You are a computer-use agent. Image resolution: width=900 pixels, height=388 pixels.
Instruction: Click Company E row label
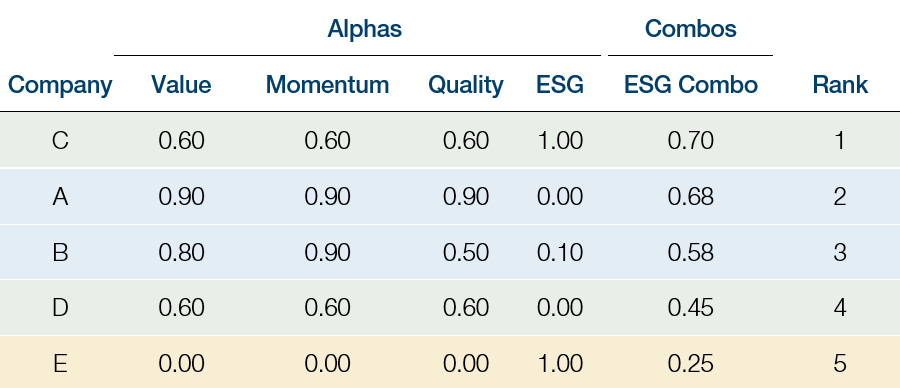pos(60,364)
